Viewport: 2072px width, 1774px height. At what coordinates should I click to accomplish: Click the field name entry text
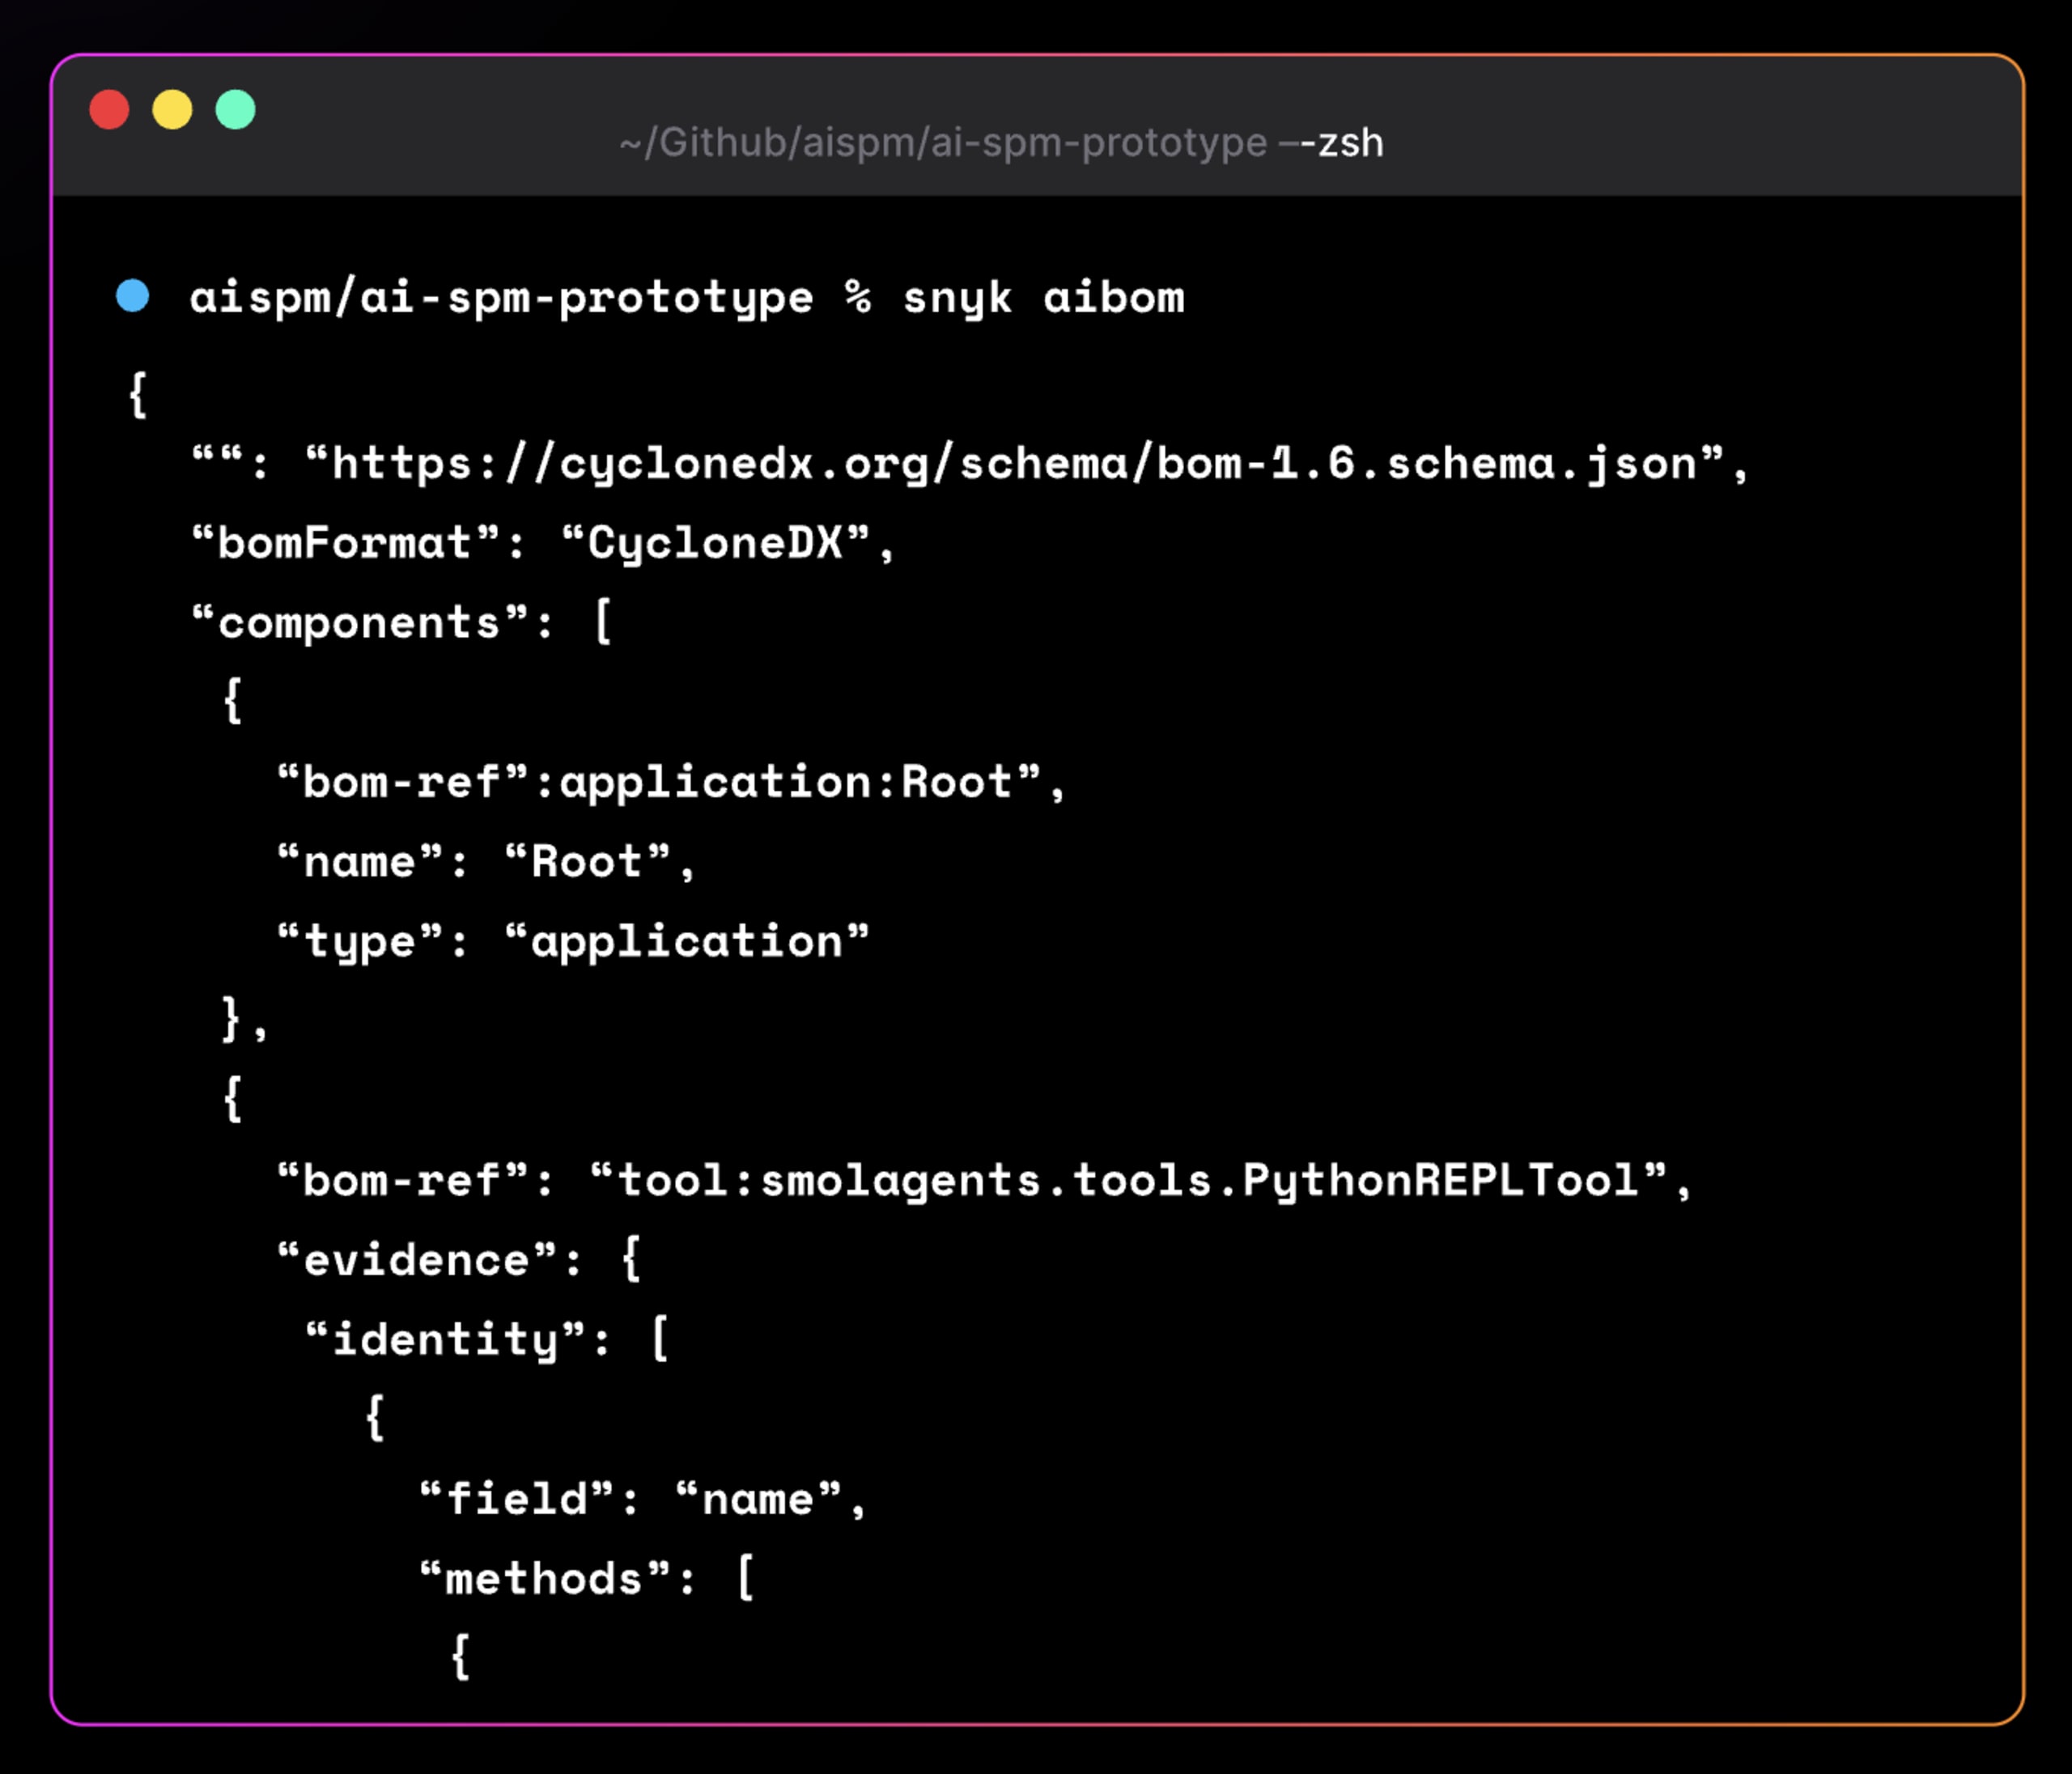coord(640,1497)
